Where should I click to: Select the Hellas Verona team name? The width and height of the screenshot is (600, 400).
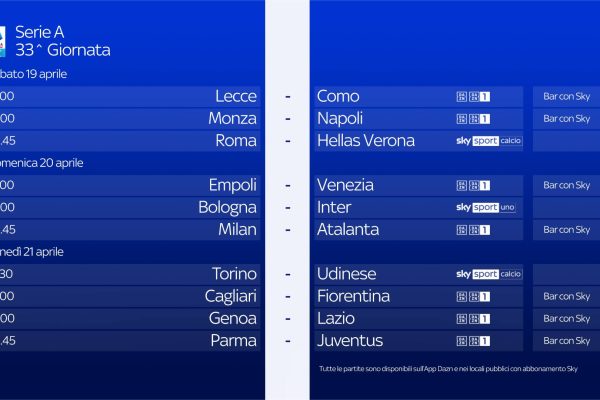point(365,141)
